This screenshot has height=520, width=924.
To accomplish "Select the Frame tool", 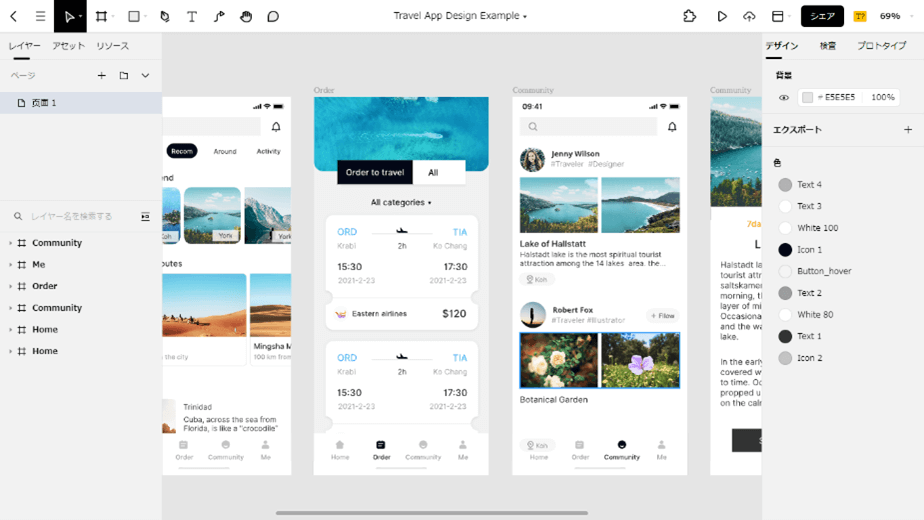I will point(101,16).
